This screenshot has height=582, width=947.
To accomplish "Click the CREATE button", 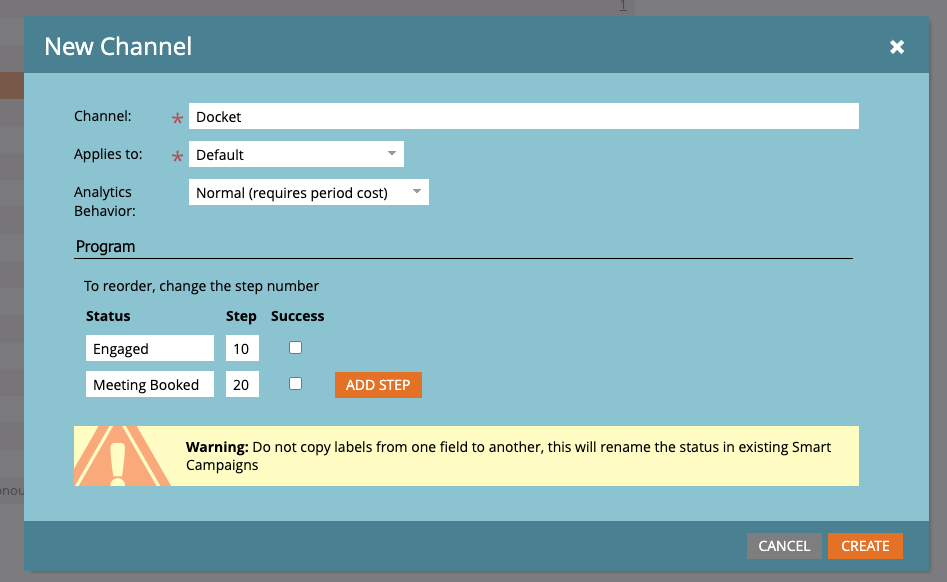I will (865, 546).
